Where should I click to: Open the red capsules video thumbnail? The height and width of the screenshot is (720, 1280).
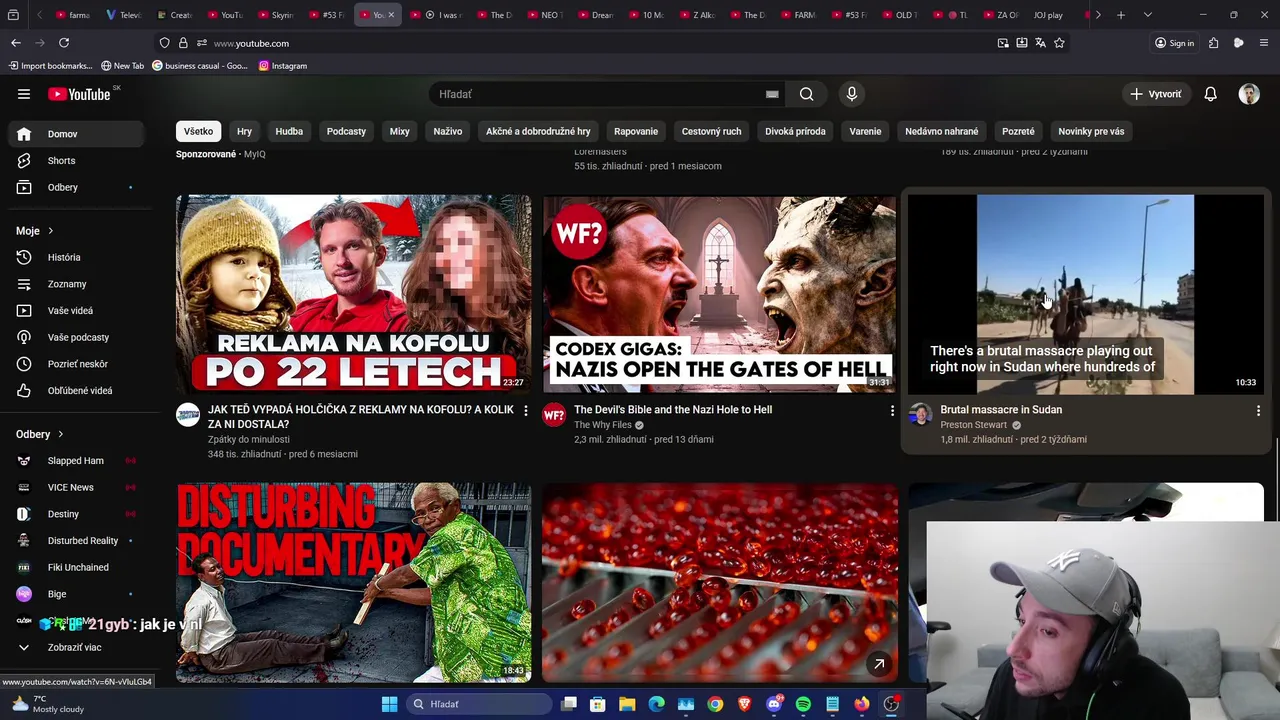(719, 582)
